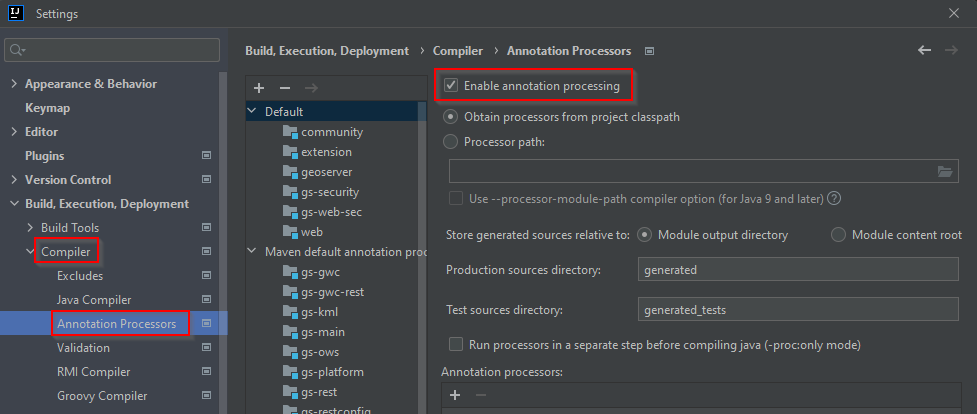The width and height of the screenshot is (977, 414).
Task: Collapse the Compiler tree node
Action: click(x=29, y=252)
